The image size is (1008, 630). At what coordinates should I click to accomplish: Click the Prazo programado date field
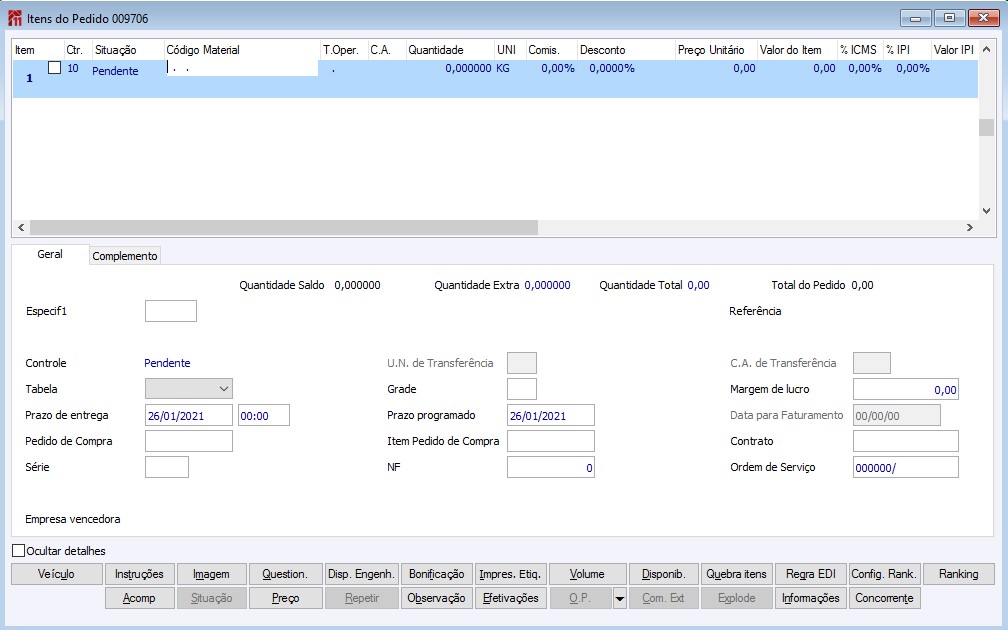tap(551, 415)
